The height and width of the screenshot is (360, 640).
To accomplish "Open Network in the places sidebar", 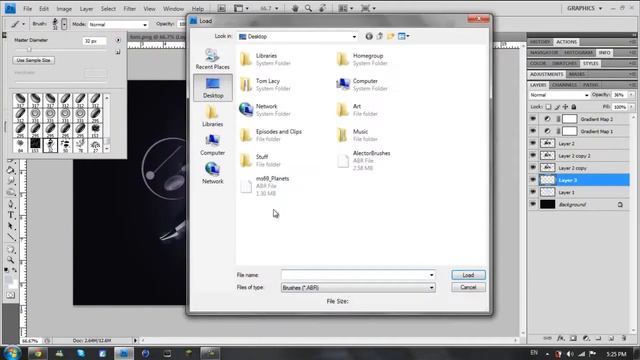I will coord(213,173).
